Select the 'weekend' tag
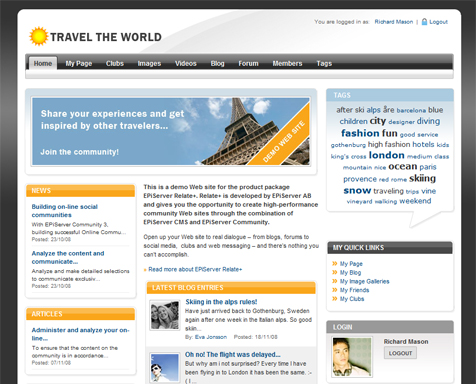Viewport: 476px width, 384px height. click(415, 201)
